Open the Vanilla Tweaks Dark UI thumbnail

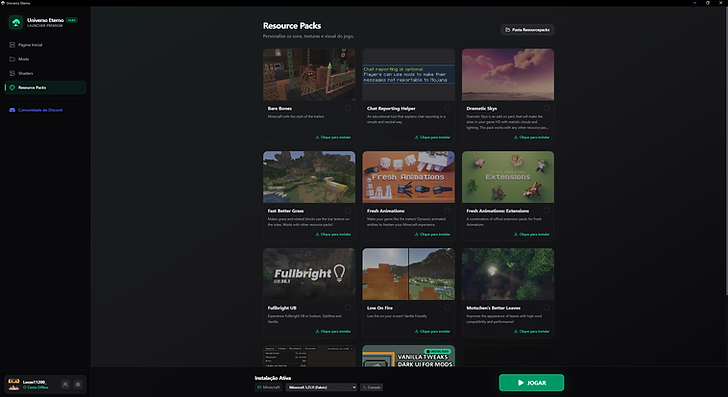pyautogui.click(x=409, y=356)
